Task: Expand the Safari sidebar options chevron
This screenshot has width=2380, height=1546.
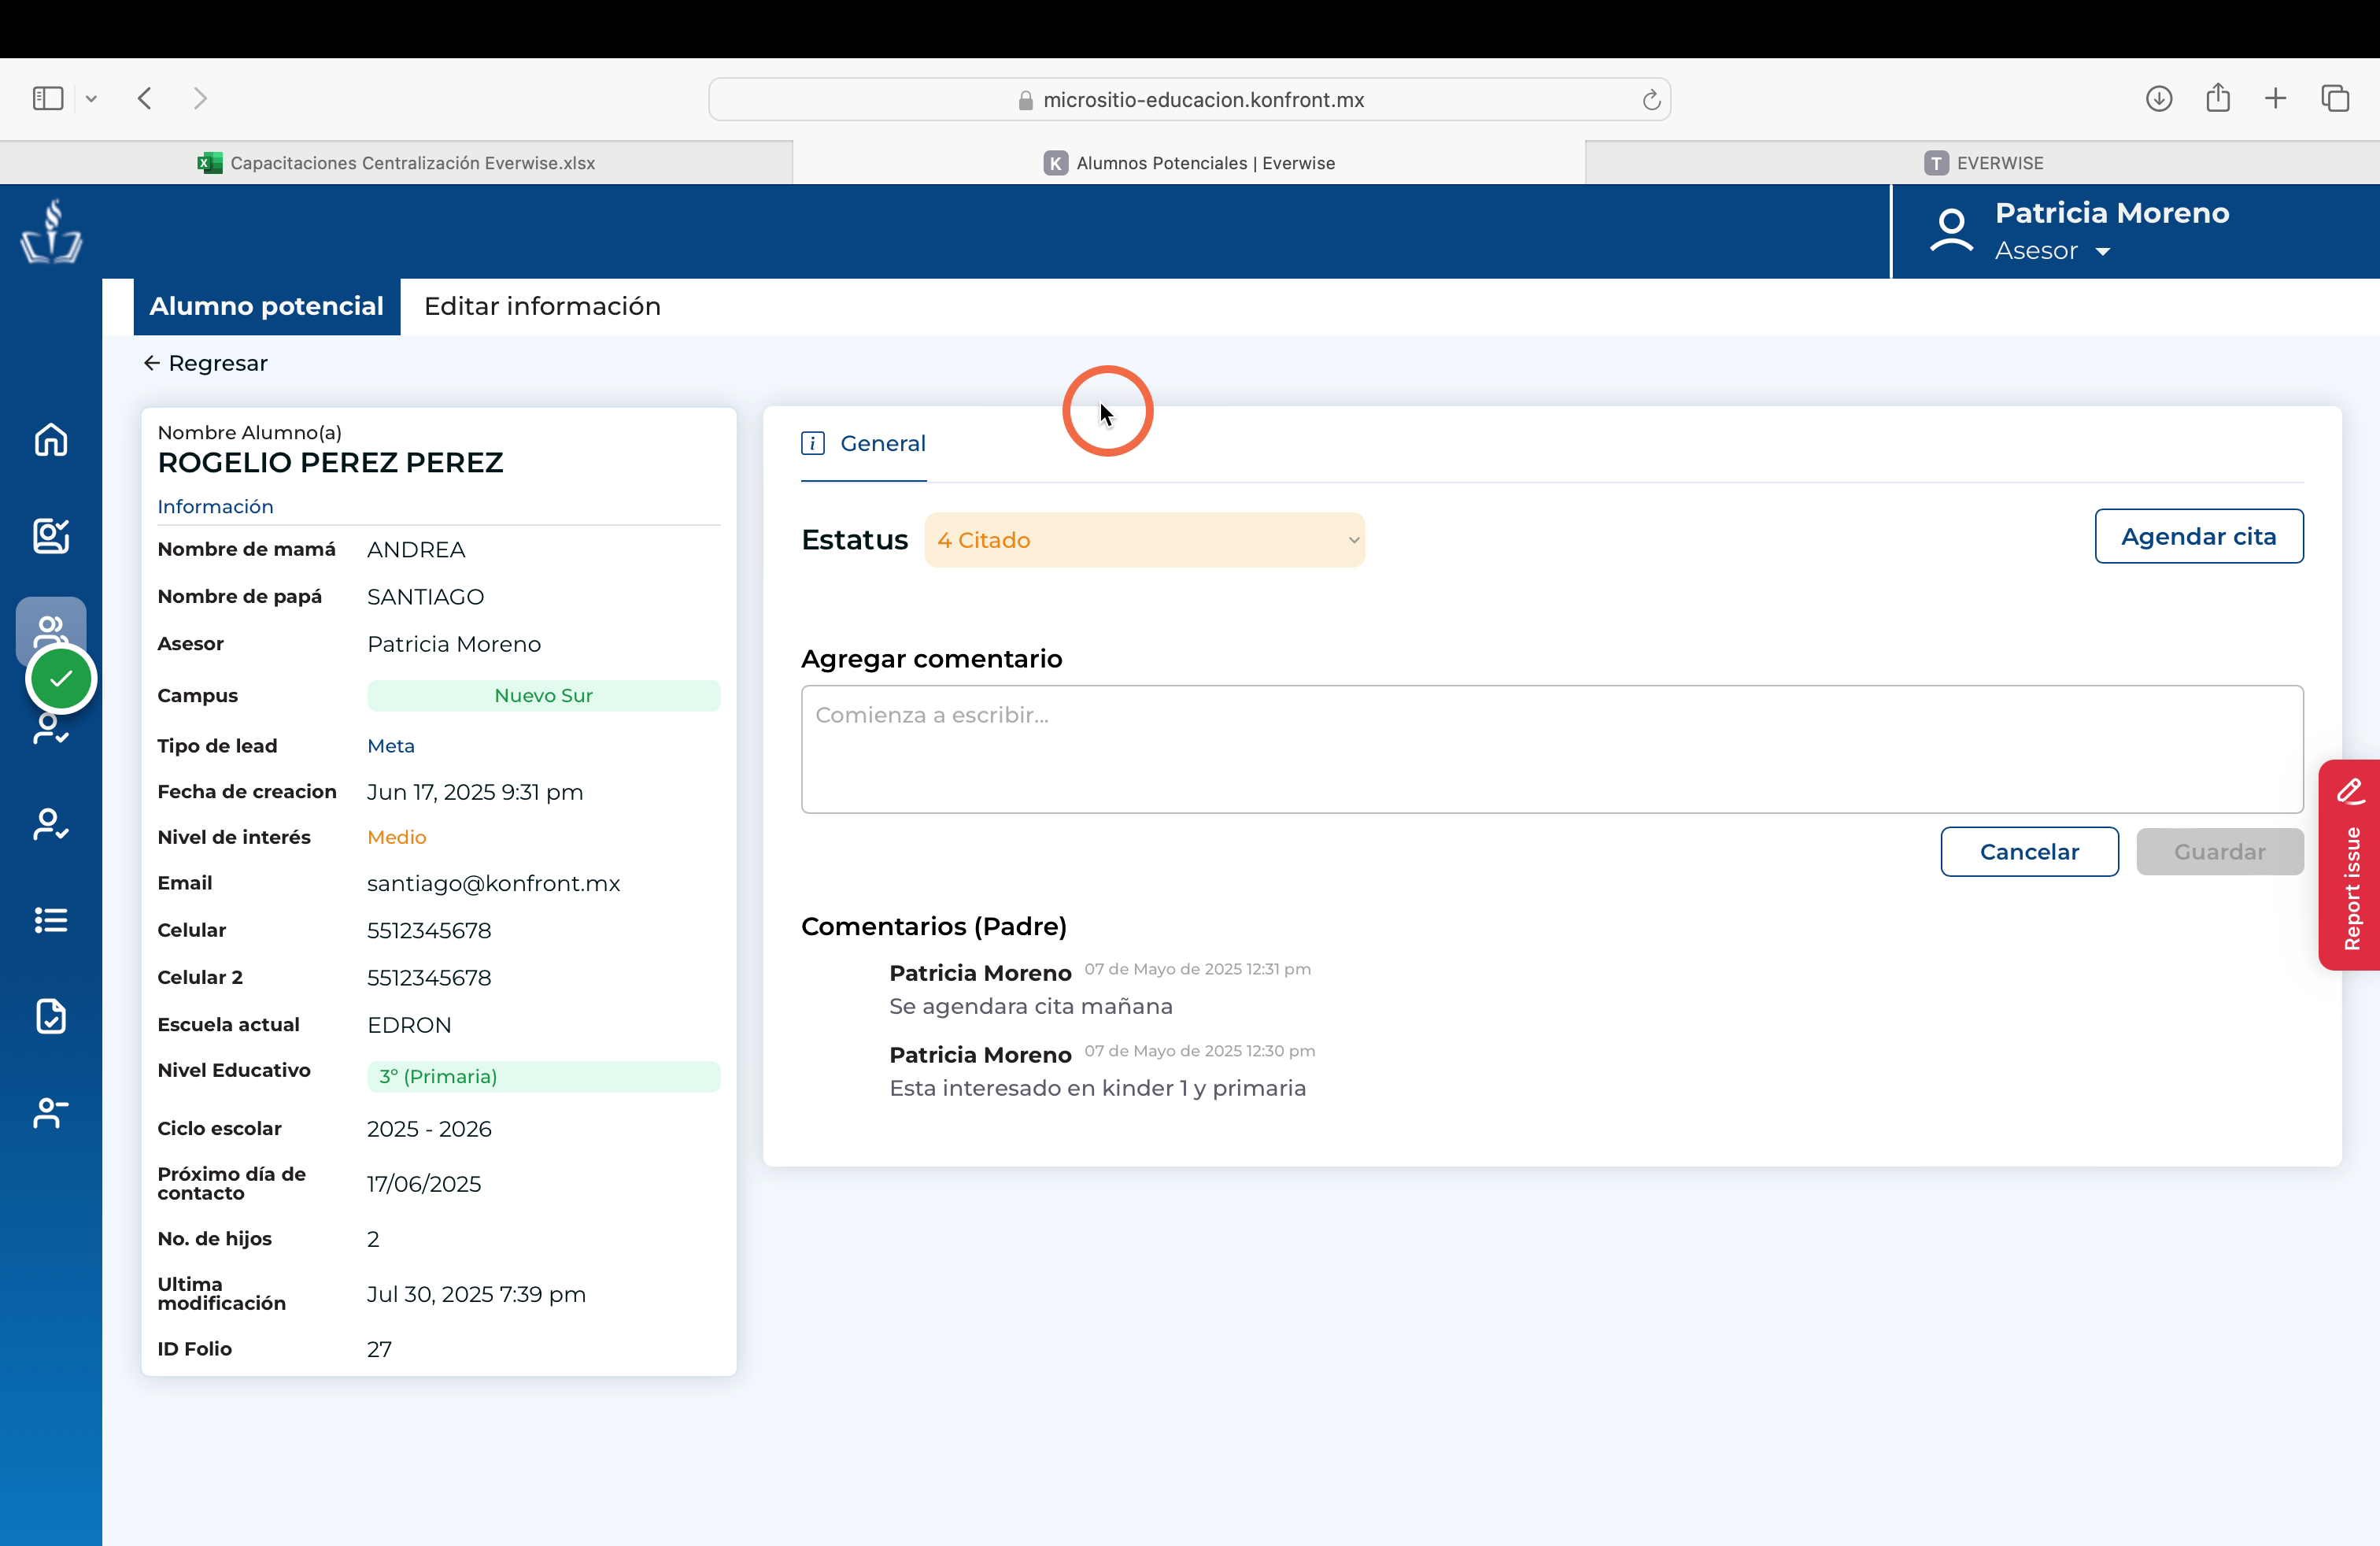Action: click(91, 98)
